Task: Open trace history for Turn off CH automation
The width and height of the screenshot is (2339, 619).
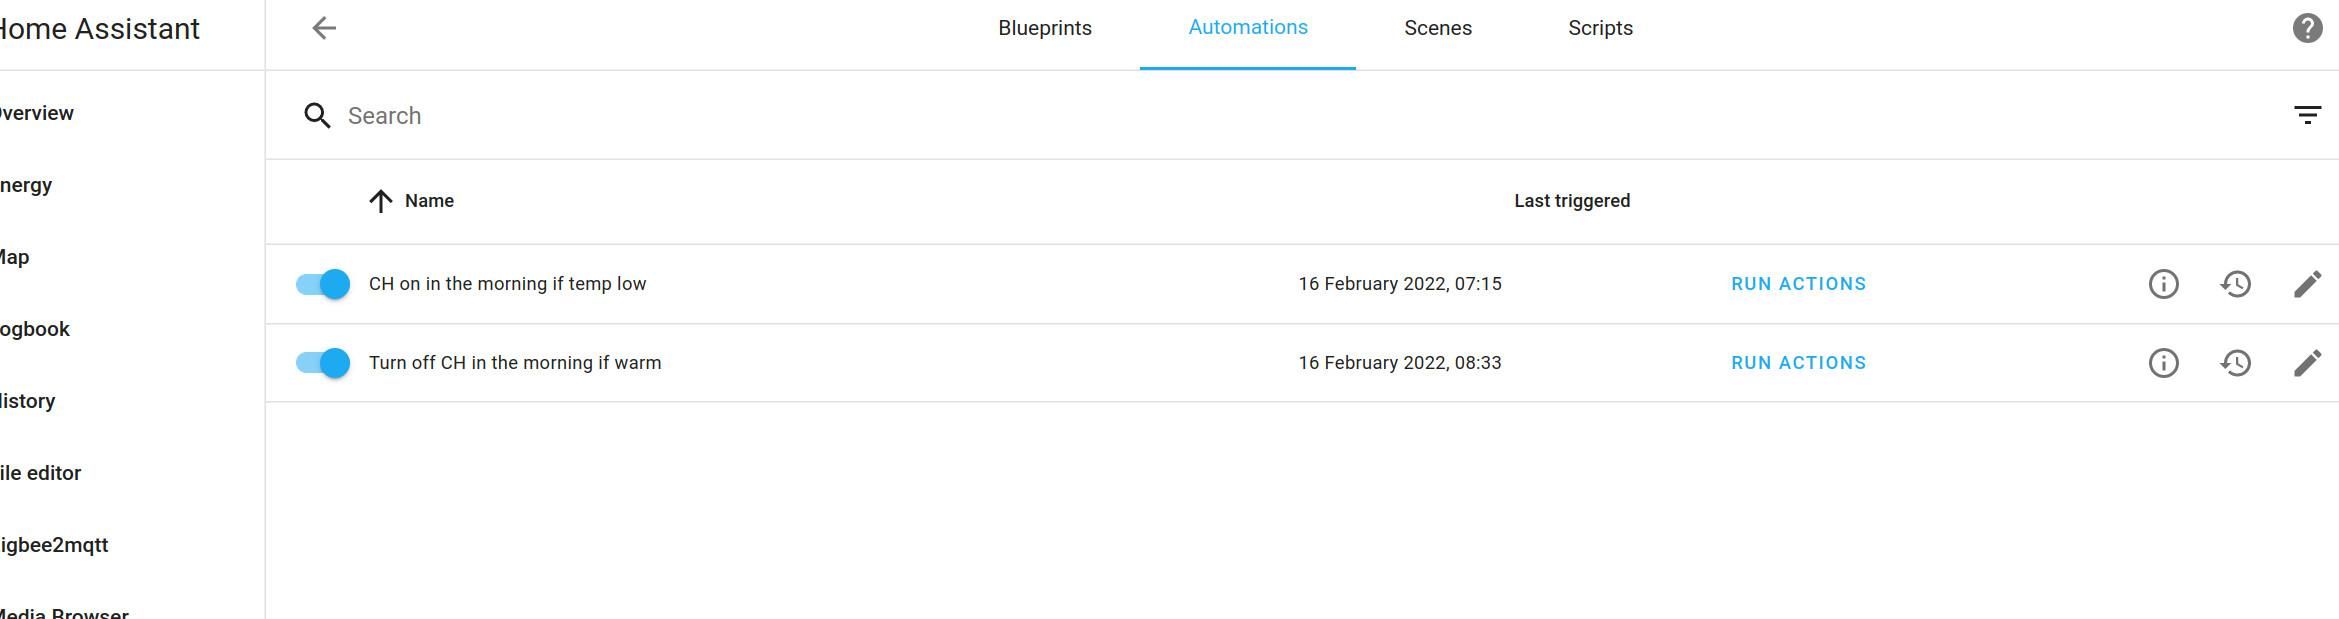Action: (x=2235, y=363)
